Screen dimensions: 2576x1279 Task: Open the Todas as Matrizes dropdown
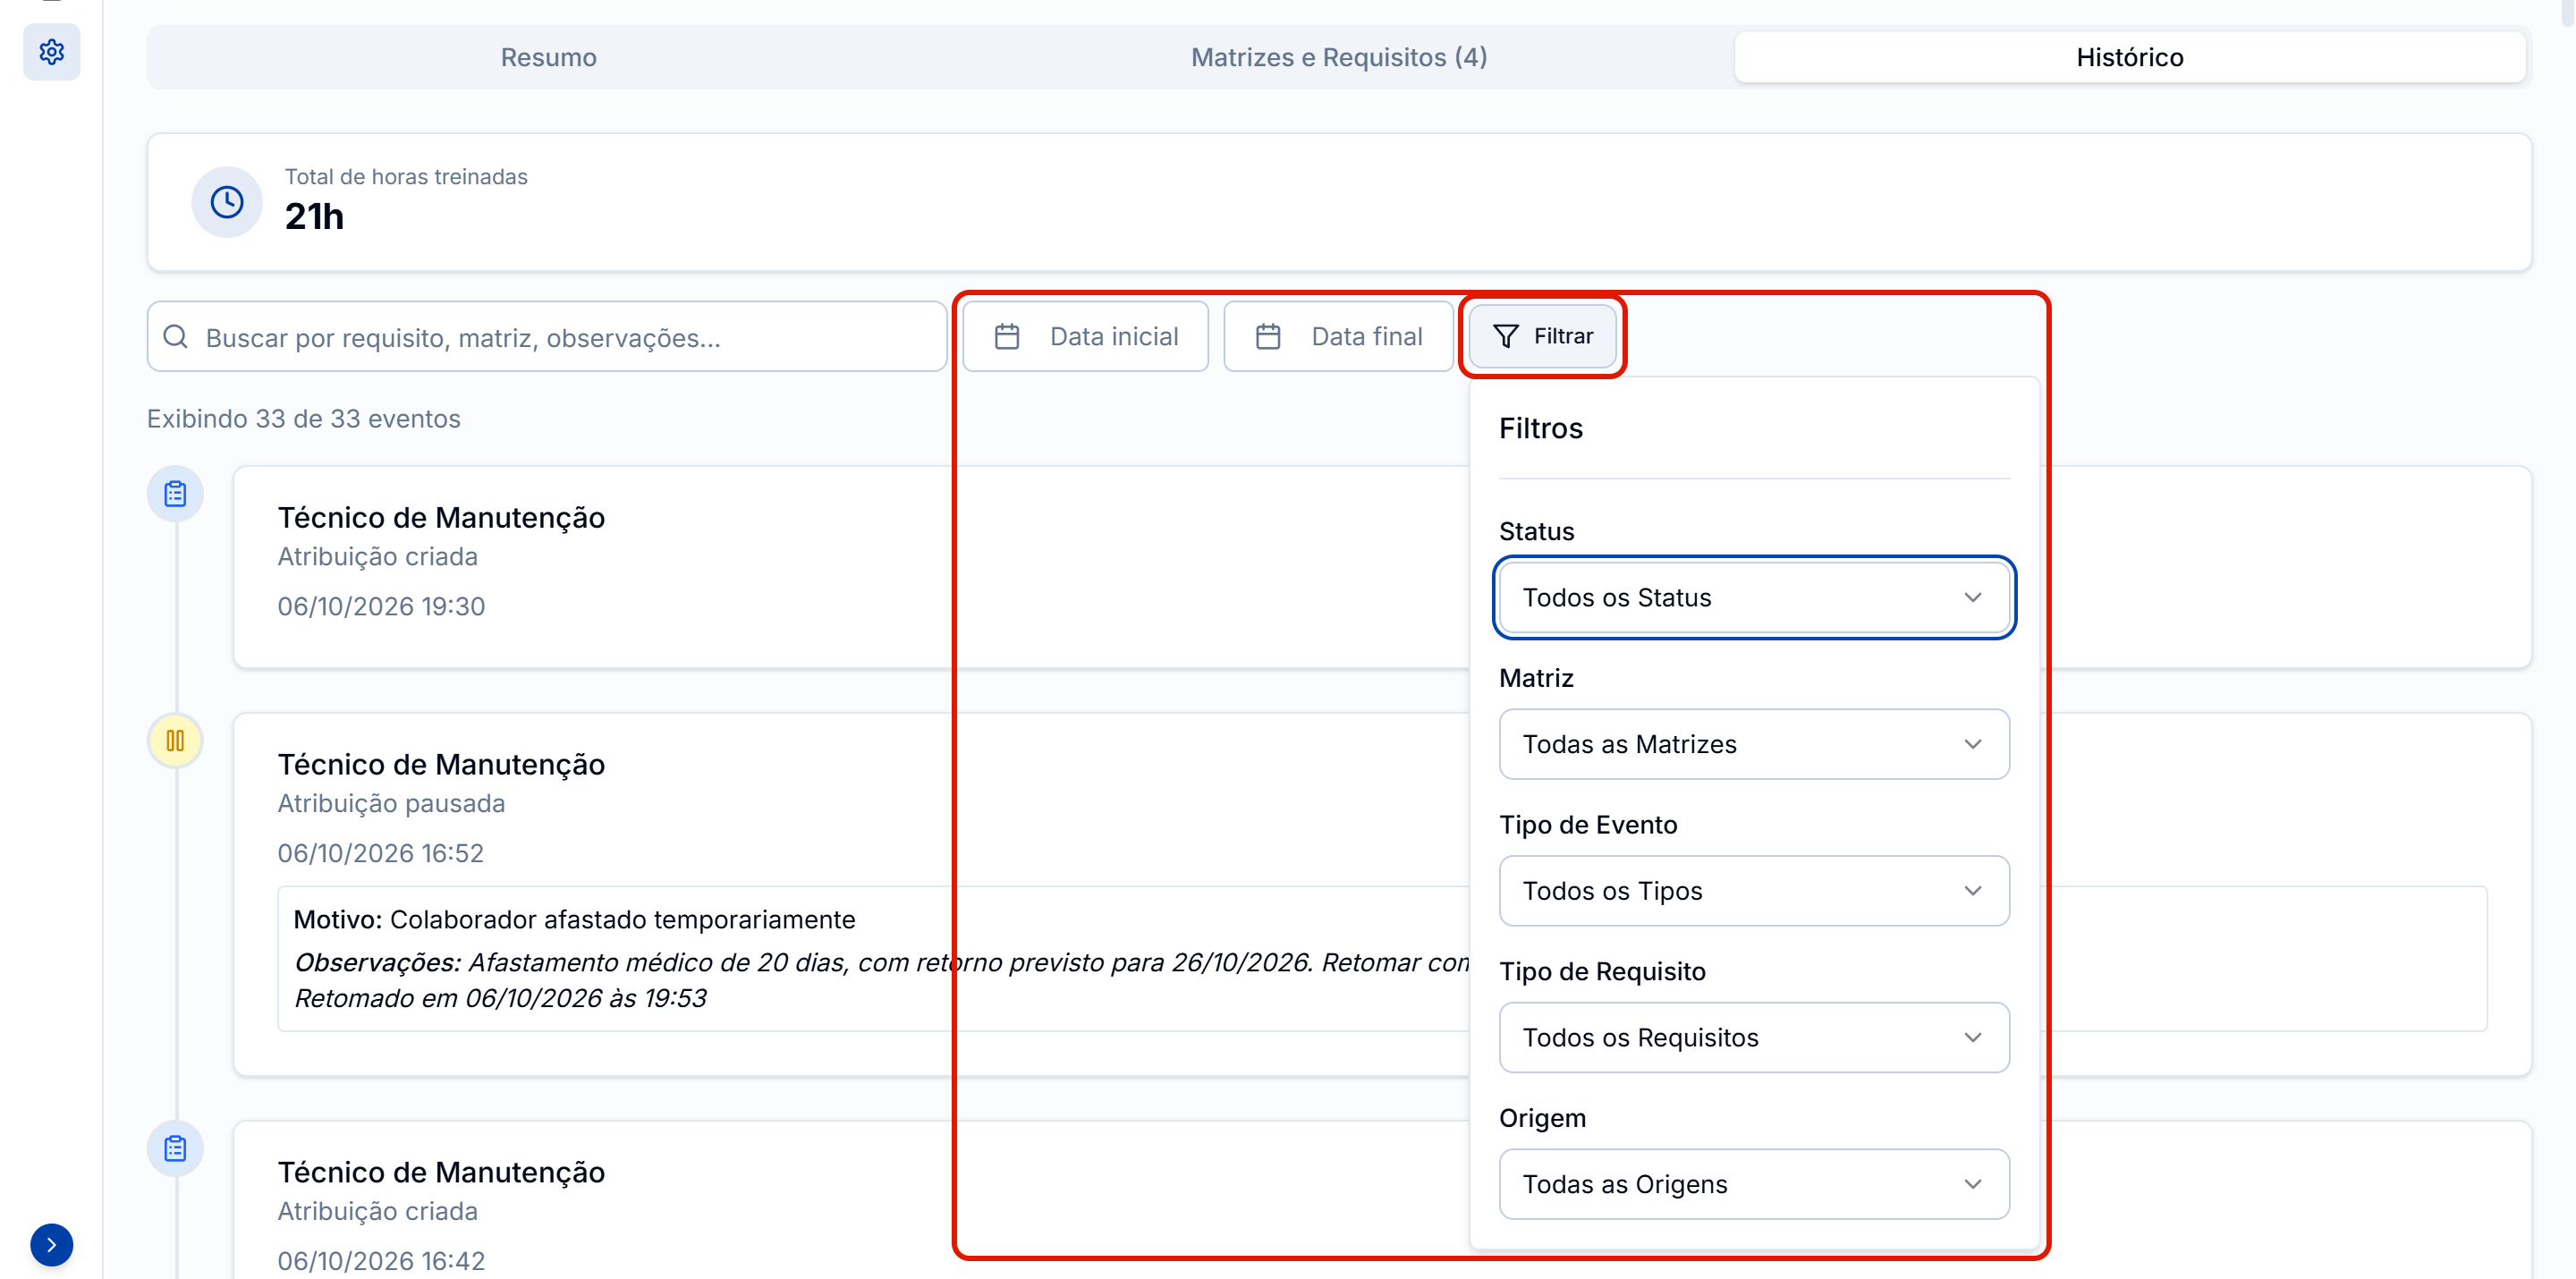pyautogui.click(x=1754, y=744)
